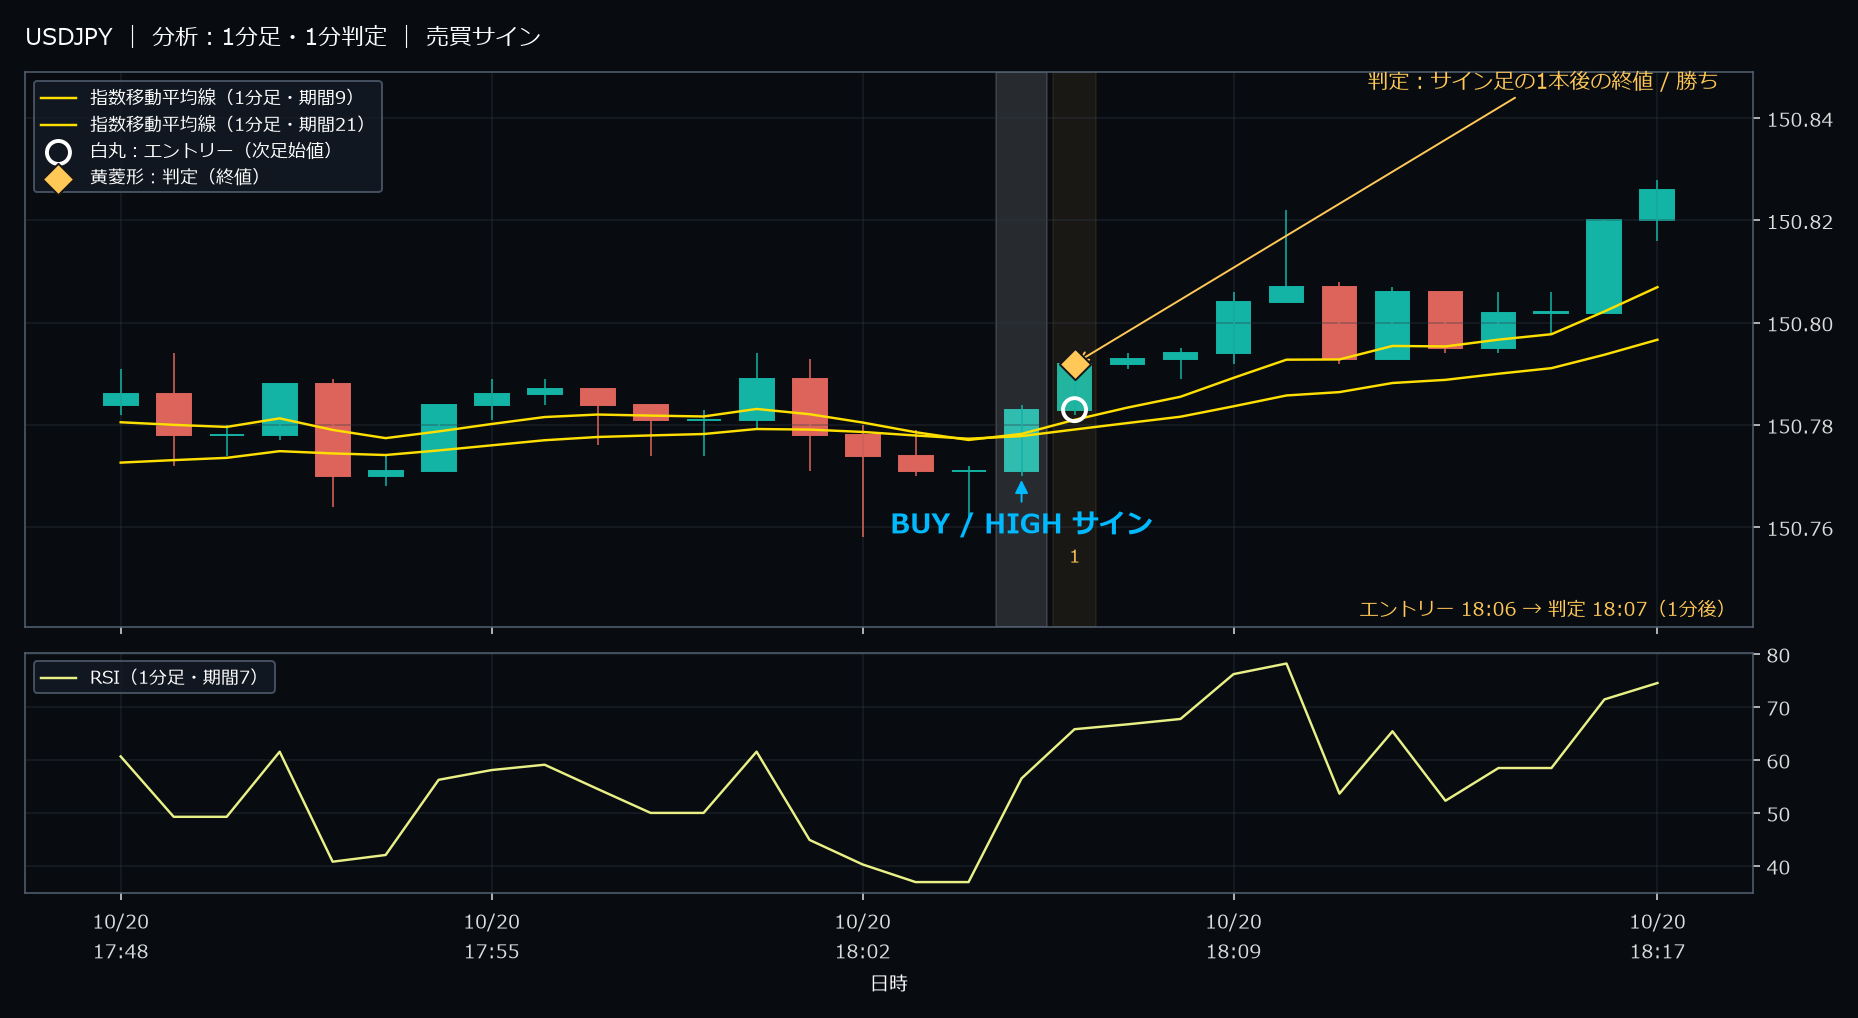Click the price axis label 150.80
The width and height of the screenshot is (1858, 1018).
pos(1800,324)
